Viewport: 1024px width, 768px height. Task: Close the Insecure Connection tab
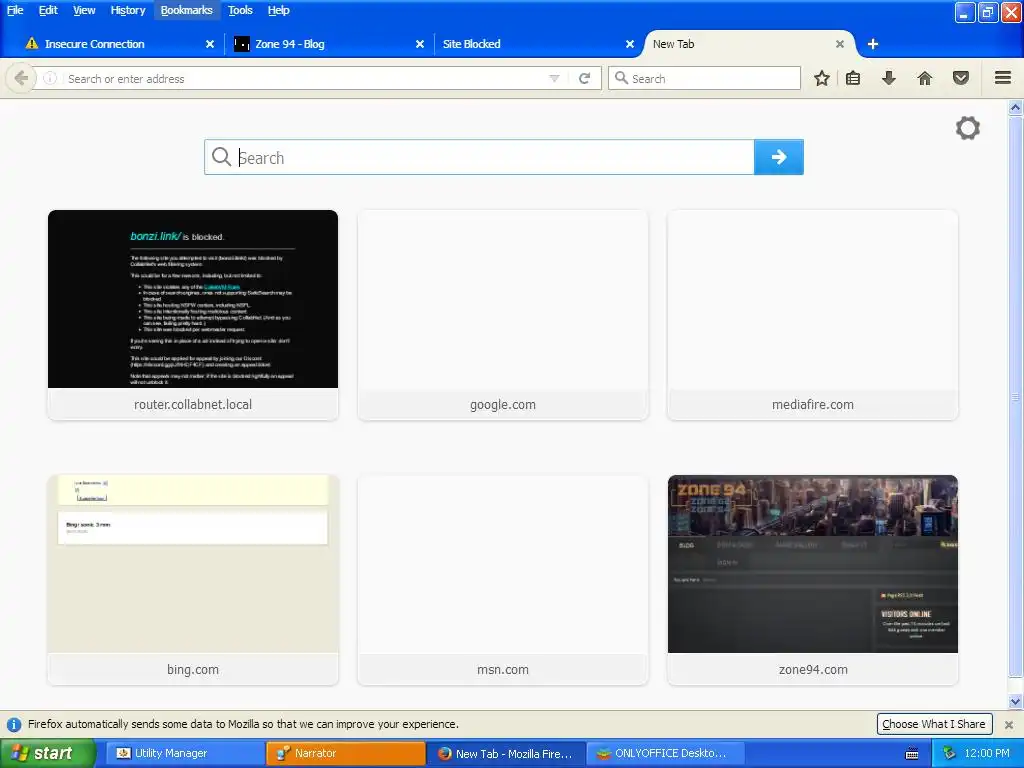[210, 44]
